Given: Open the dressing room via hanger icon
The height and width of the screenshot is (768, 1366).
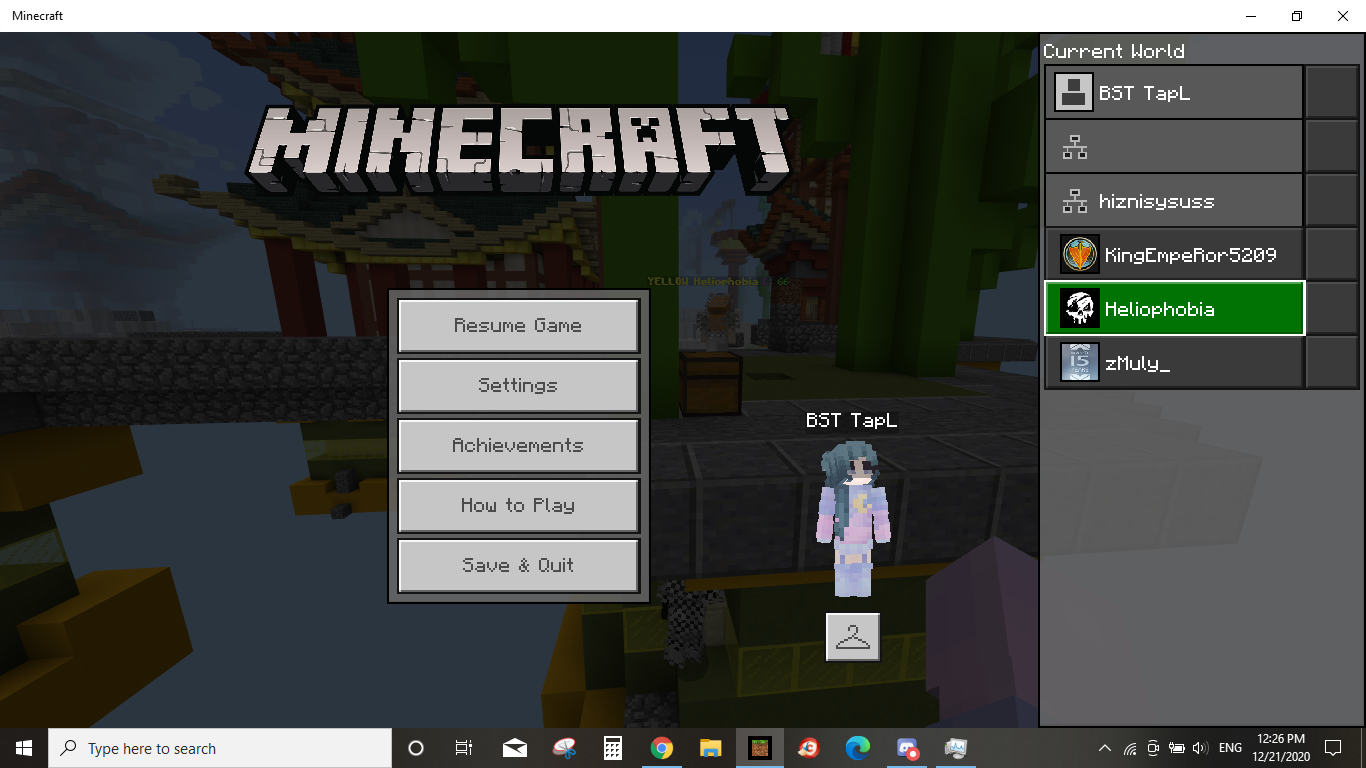Looking at the screenshot, I should 853,637.
